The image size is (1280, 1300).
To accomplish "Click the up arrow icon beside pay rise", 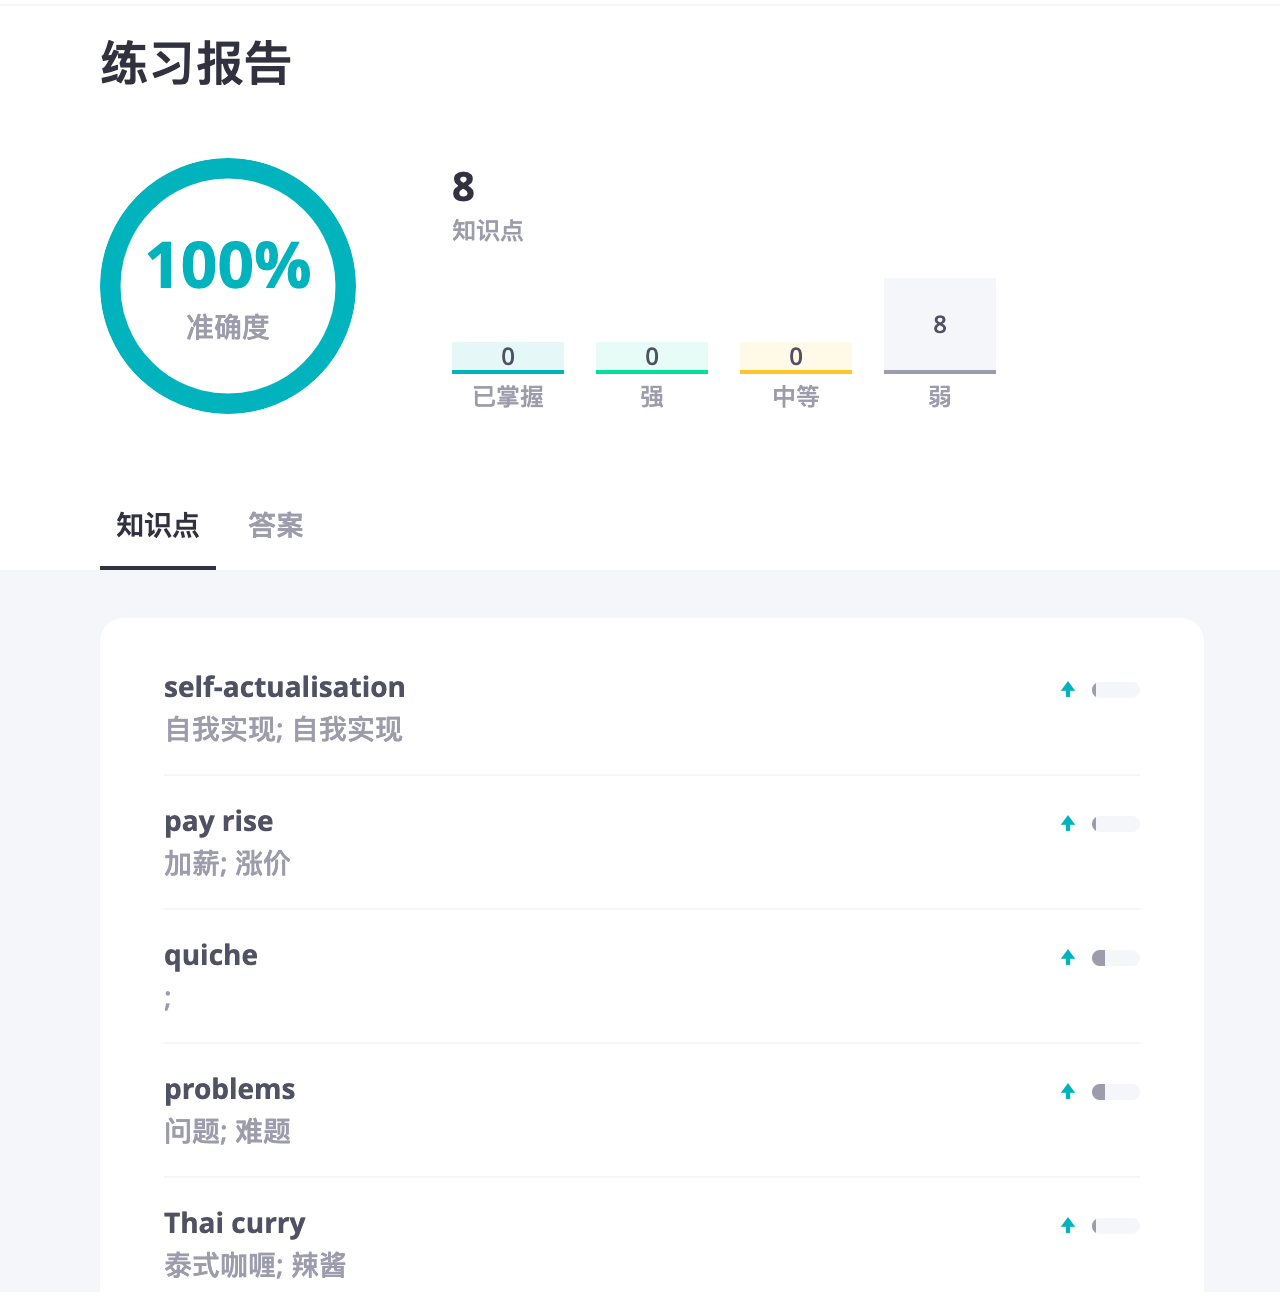I will (x=1068, y=823).
